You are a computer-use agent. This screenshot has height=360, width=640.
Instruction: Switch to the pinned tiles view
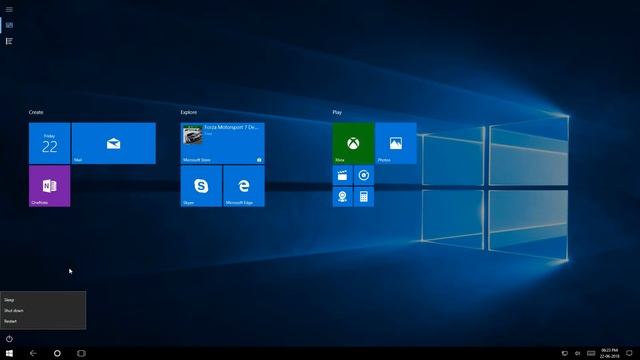(x=9, y=25)
